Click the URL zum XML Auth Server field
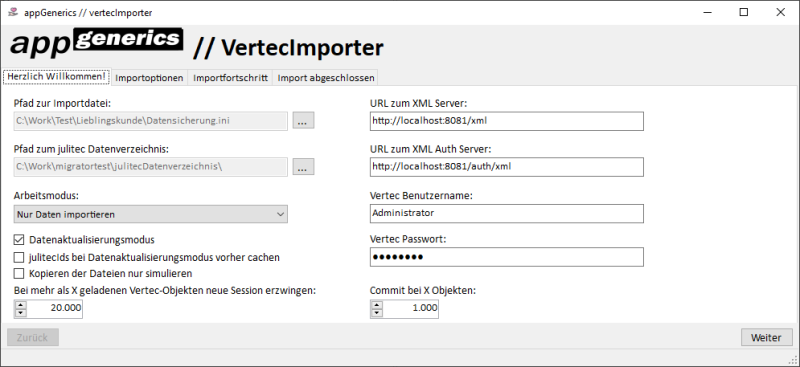Screen dimensions: 800x367 pyautogui.click(x=507, y=166)
